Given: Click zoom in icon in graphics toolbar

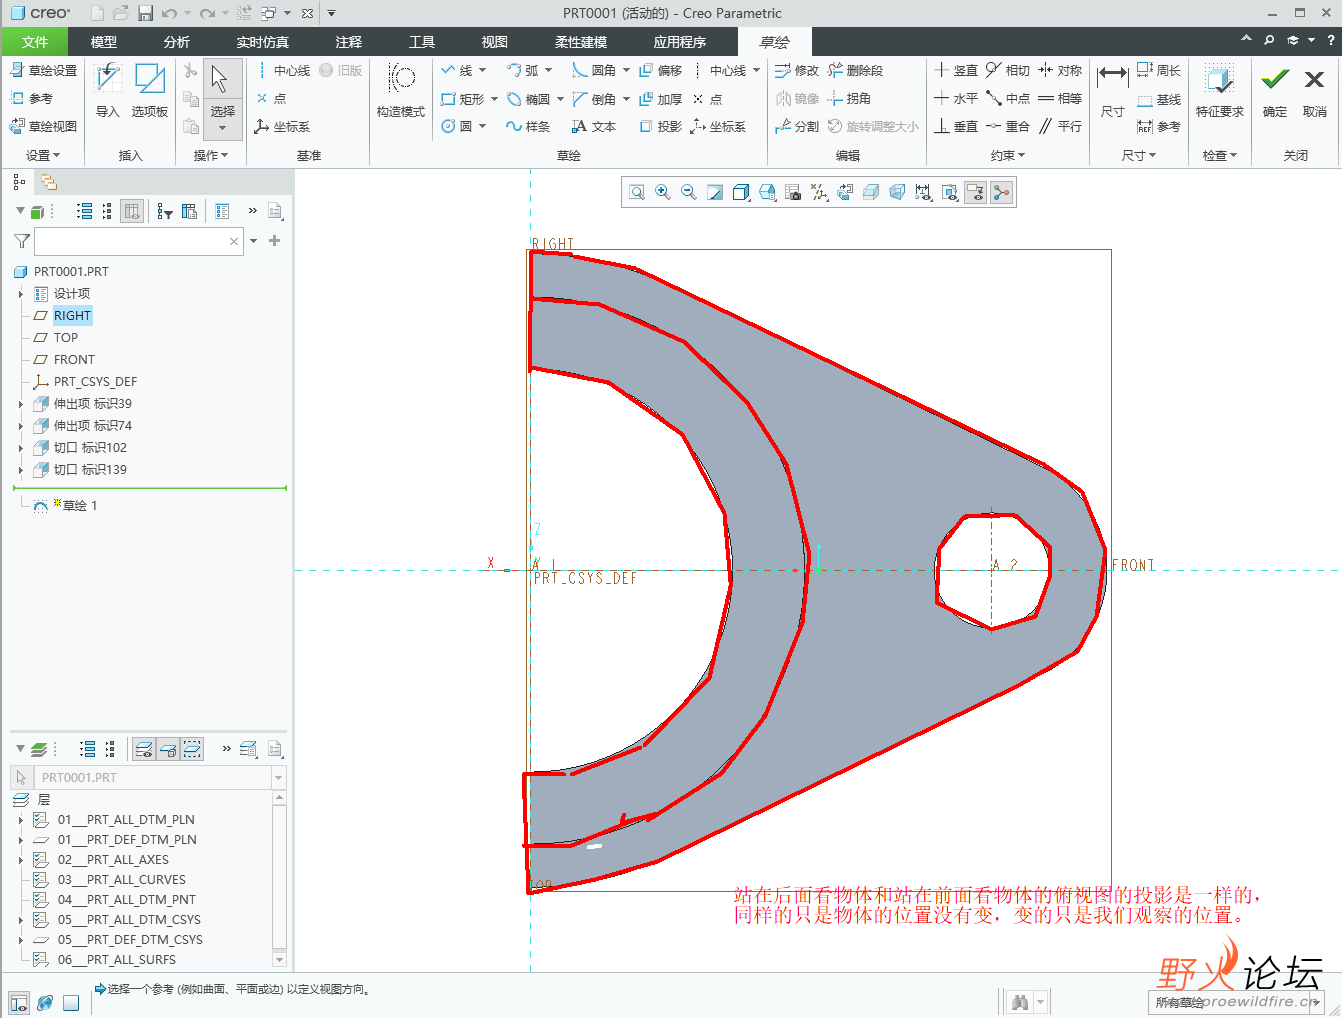Looking at the screenshot, I should (663, 192).
